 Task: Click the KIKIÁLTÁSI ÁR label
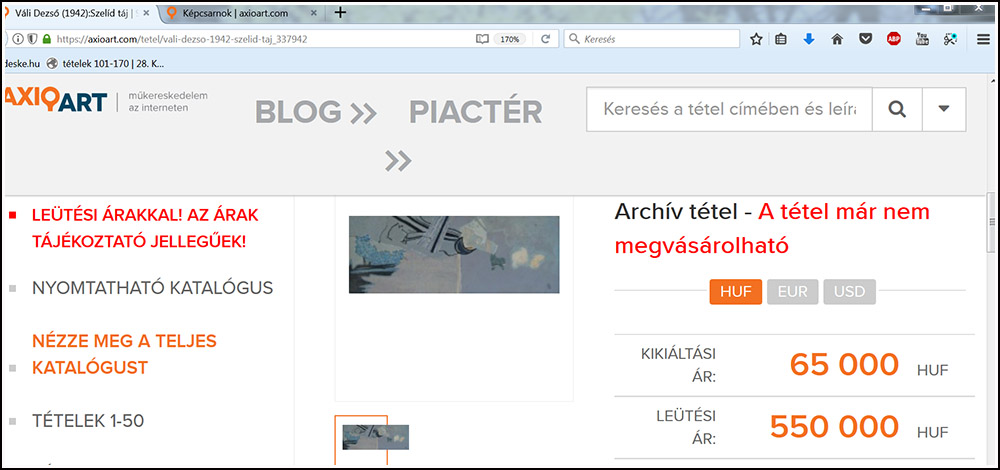tap(679, 365)
